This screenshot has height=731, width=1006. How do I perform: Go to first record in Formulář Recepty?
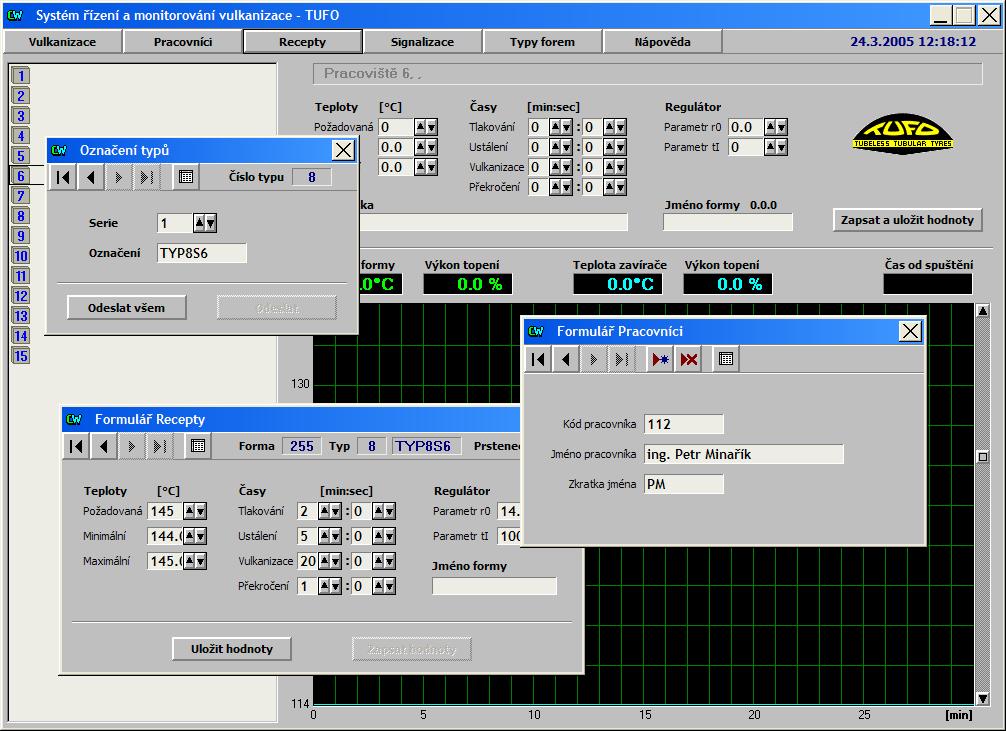[77, 447]
